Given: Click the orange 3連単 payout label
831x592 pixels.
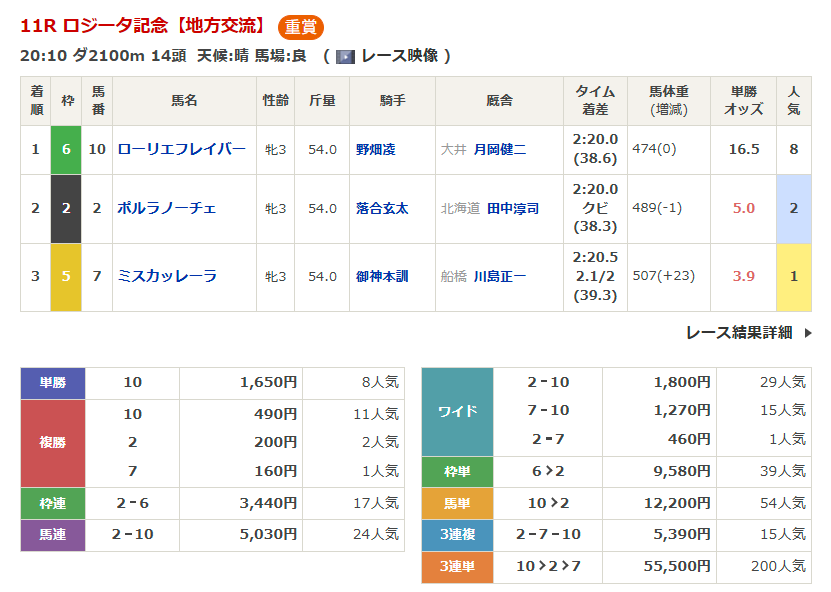Looking at the screenshot, I should pos(457,567).
